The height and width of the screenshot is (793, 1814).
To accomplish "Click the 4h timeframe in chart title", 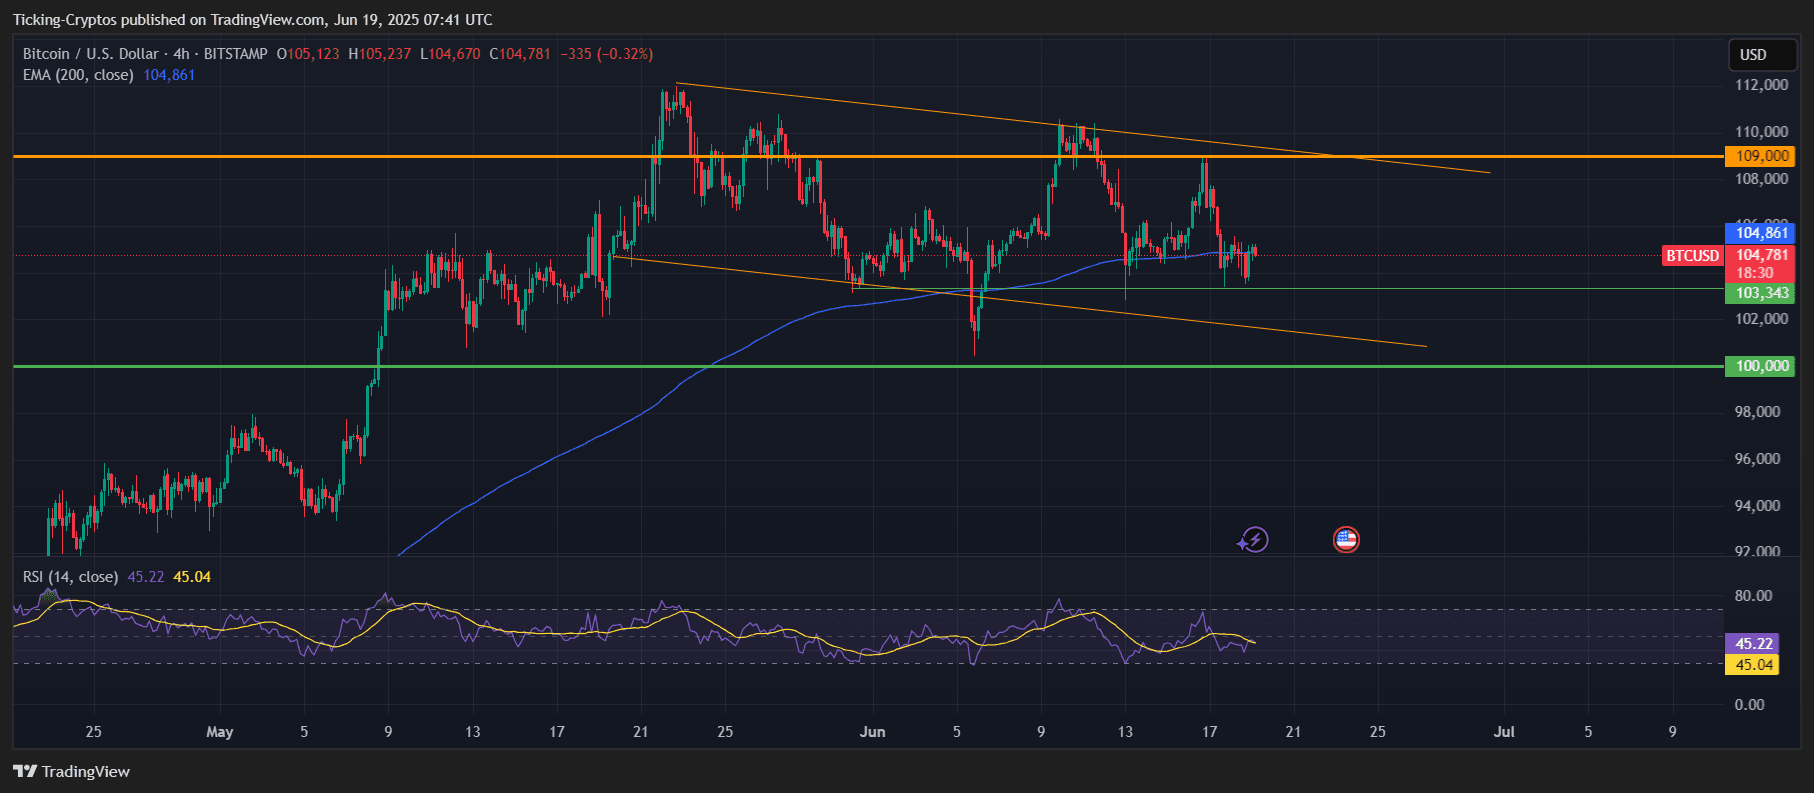I will click(x=181, y=54).
